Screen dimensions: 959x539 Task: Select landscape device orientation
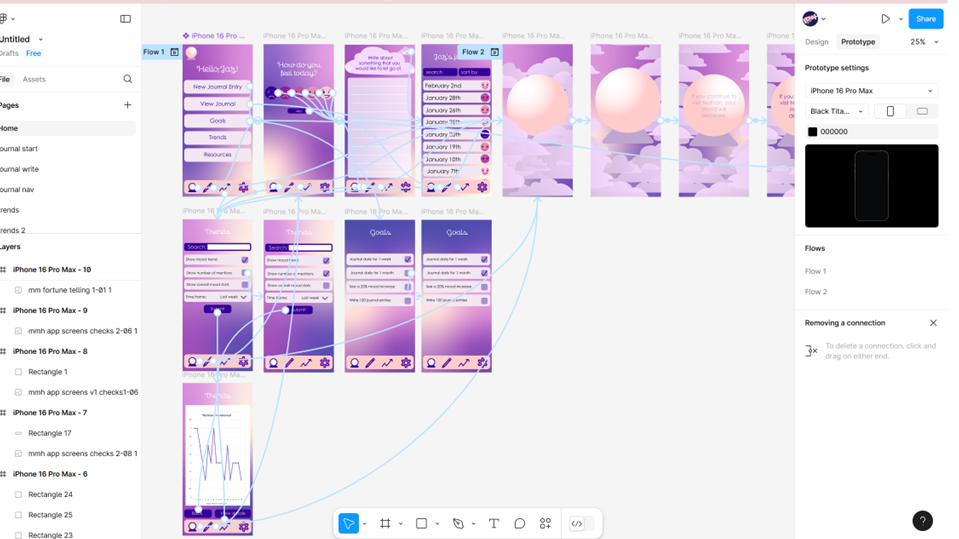[922, 111]
